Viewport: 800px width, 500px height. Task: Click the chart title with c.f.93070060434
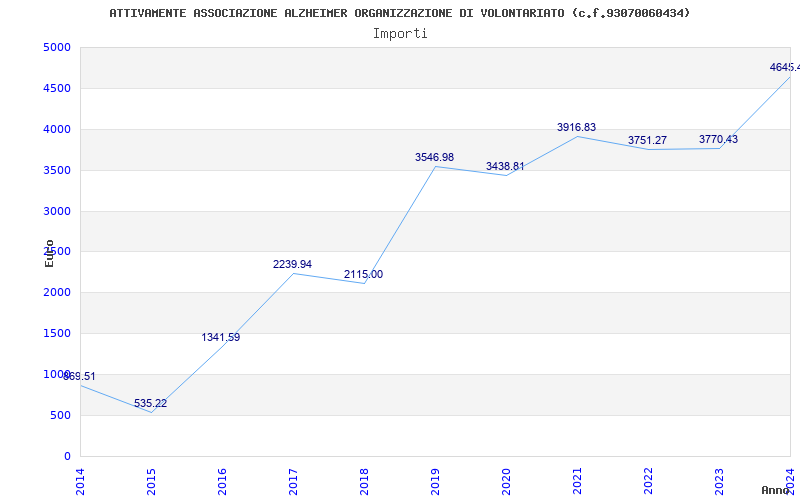[399, 13]
